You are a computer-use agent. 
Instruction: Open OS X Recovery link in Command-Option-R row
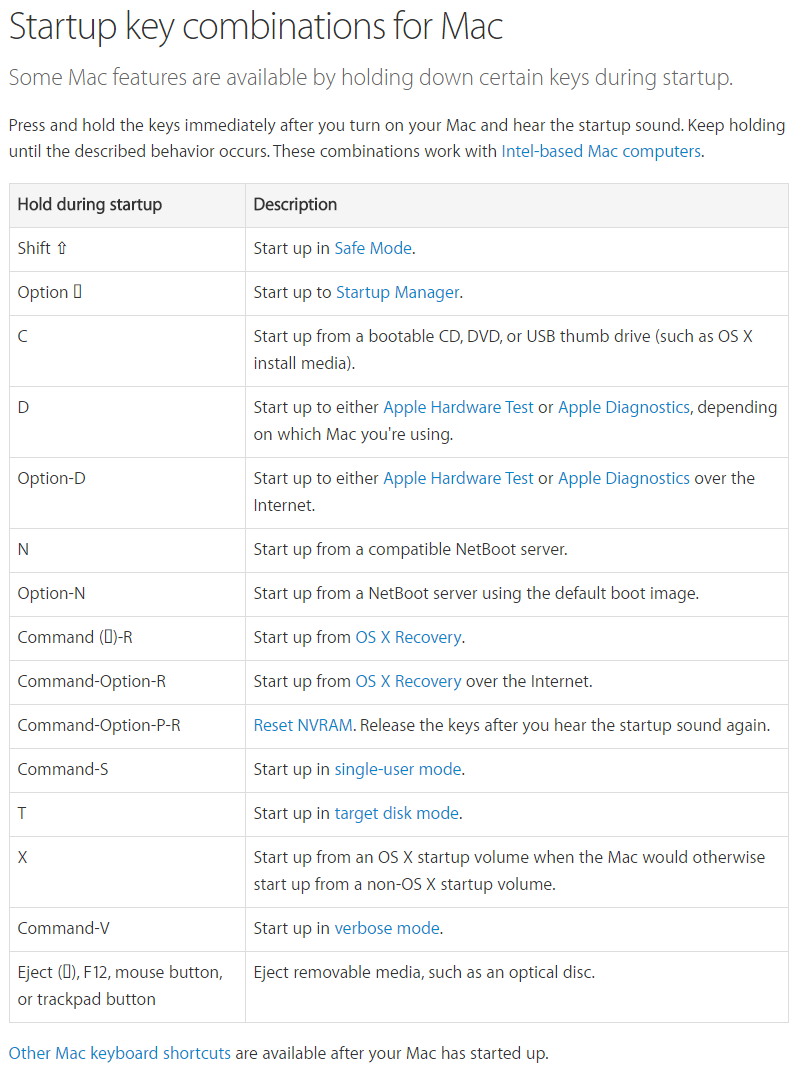click(408, 681)
